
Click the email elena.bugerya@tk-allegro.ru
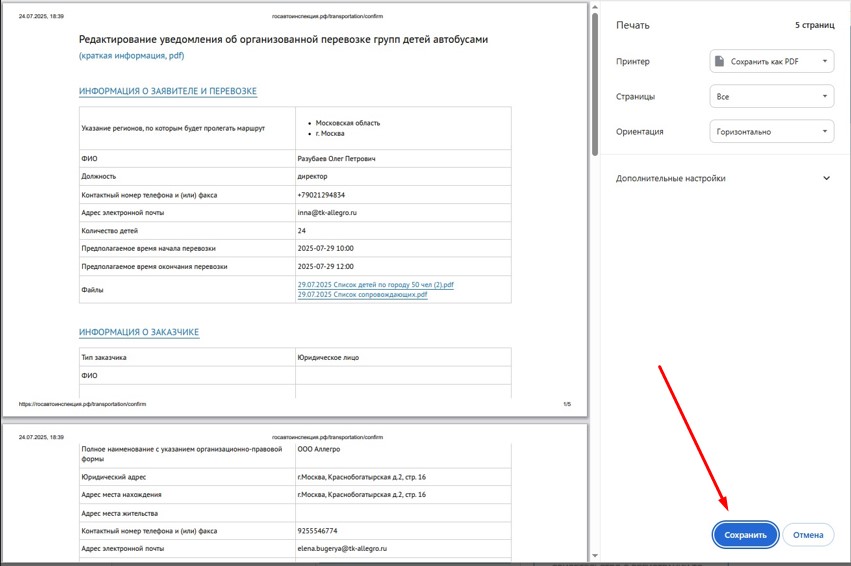(x=341, y=548)
